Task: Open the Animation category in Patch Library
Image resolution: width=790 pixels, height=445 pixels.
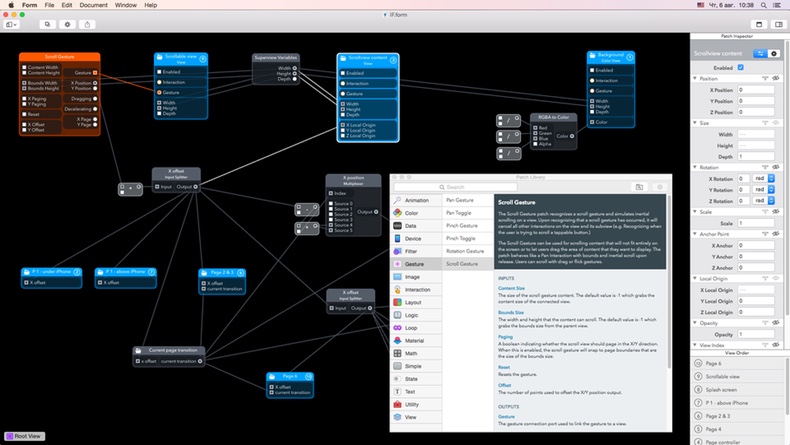Action: tap(417, 200)
